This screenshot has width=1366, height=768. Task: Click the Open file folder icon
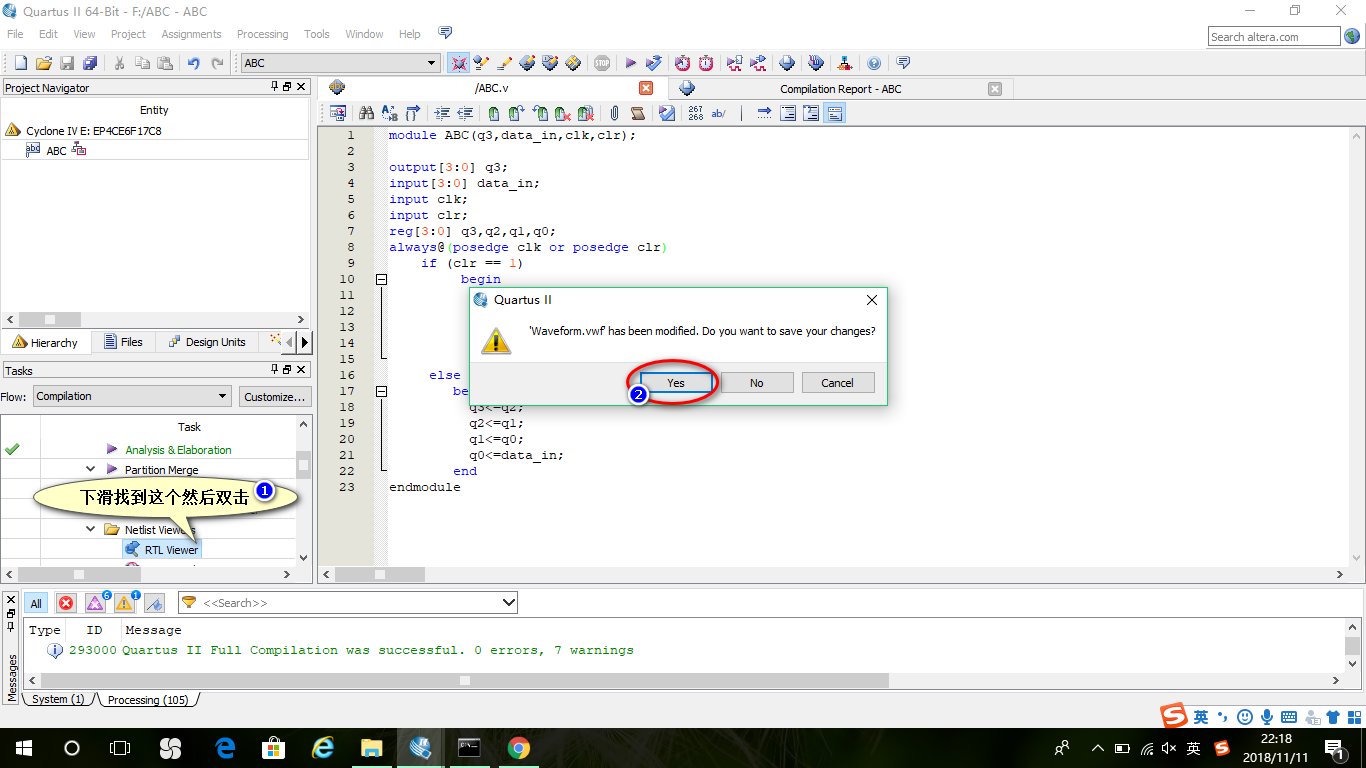pyautogui.click(x=44, y=63)
